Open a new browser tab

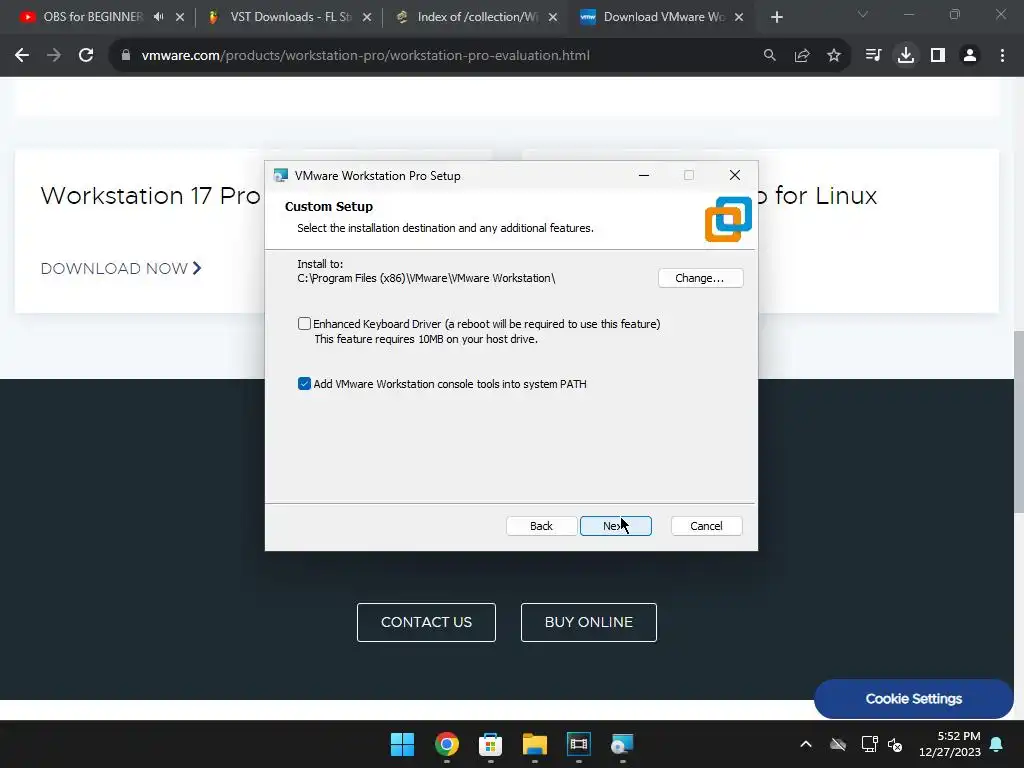[x=776, y=17]
